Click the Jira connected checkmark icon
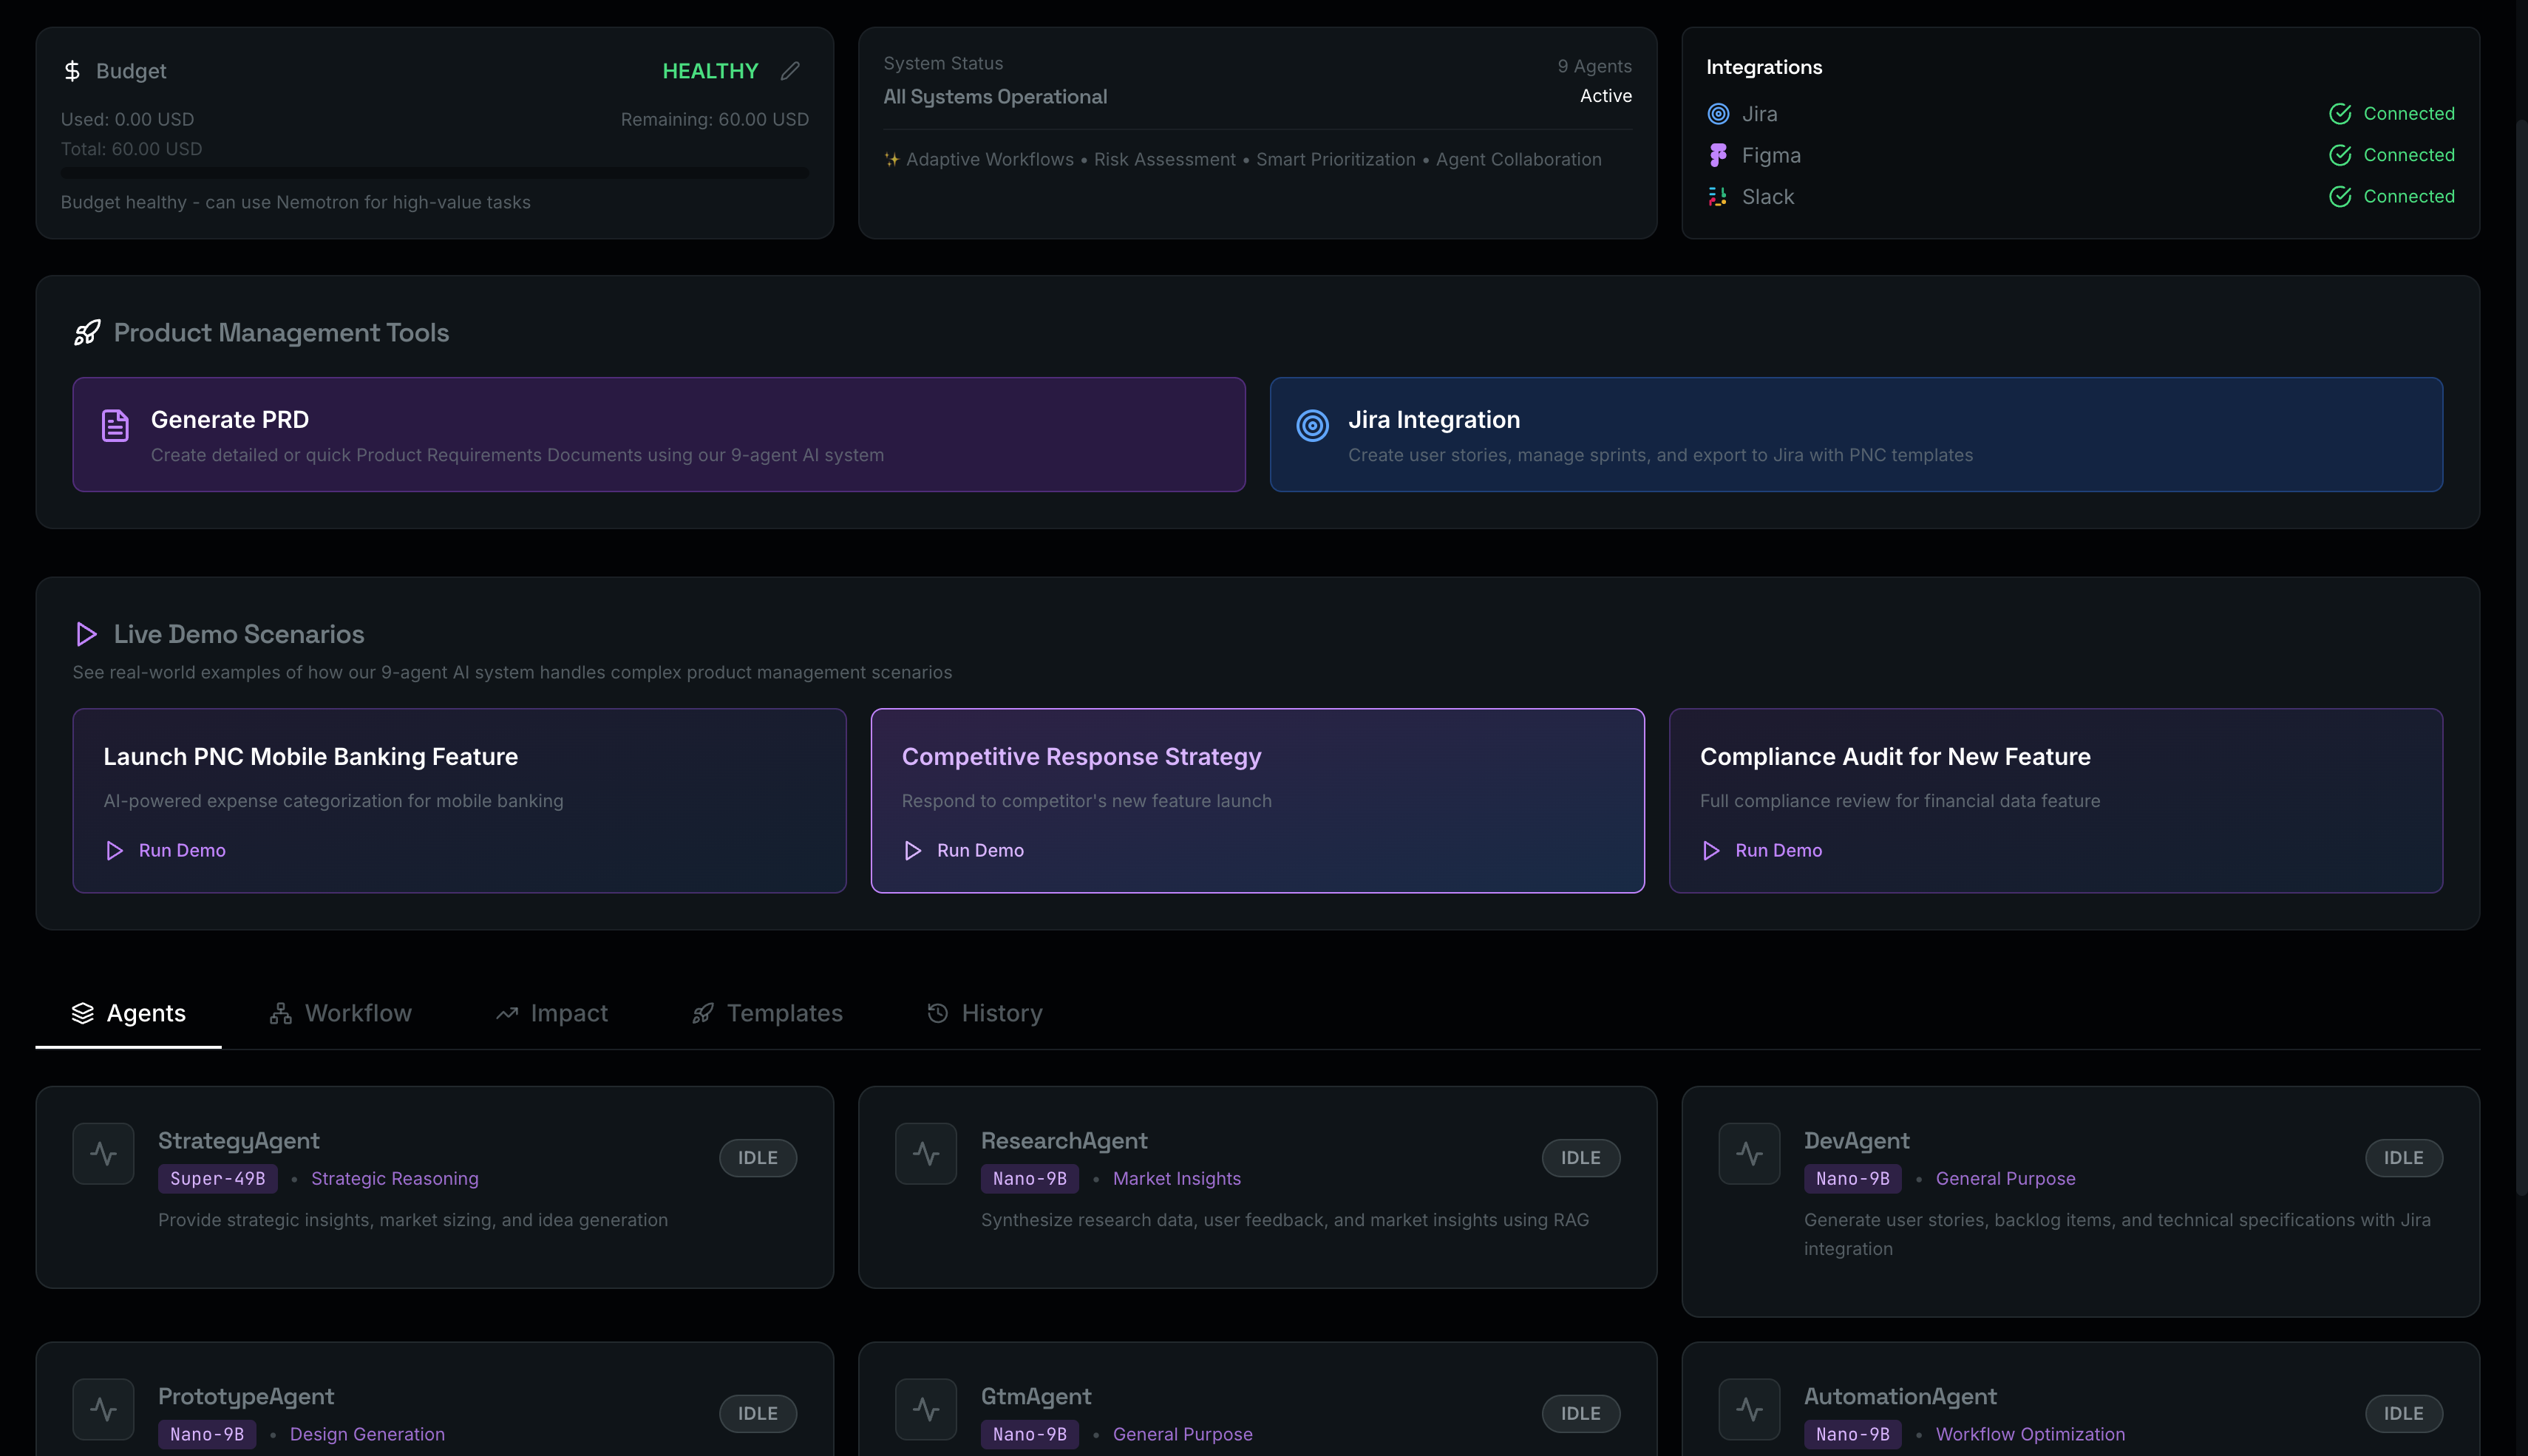This screenshot has width=2528, height=1456. coord(2340,114)
